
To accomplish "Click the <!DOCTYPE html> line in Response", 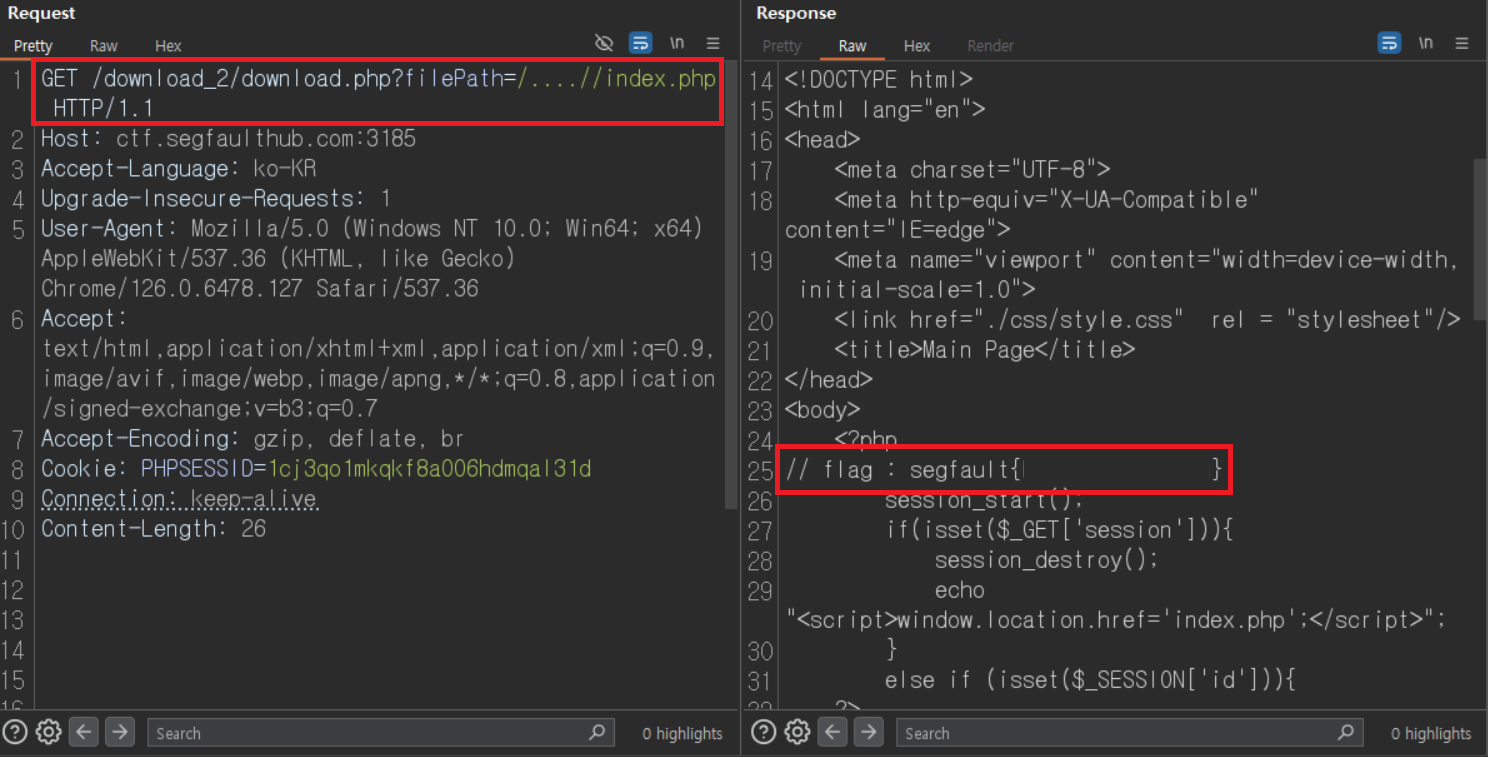I will click(879, 79).
